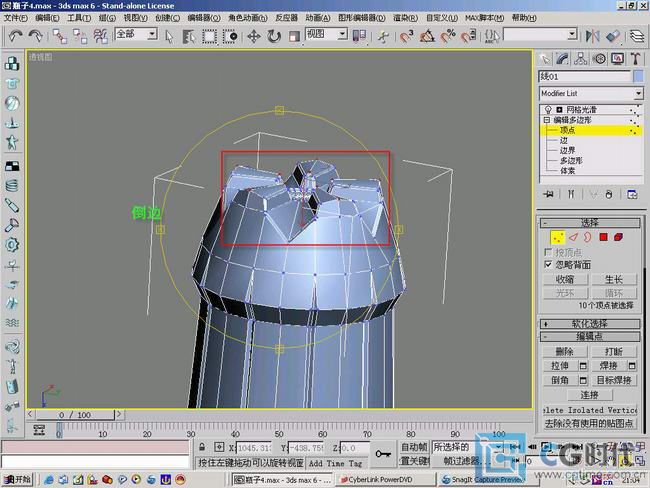Click the Redo arrow in the main toolbar
This screenshot has height=488, width=650.
pyautogui.click(x=36, y=36)
